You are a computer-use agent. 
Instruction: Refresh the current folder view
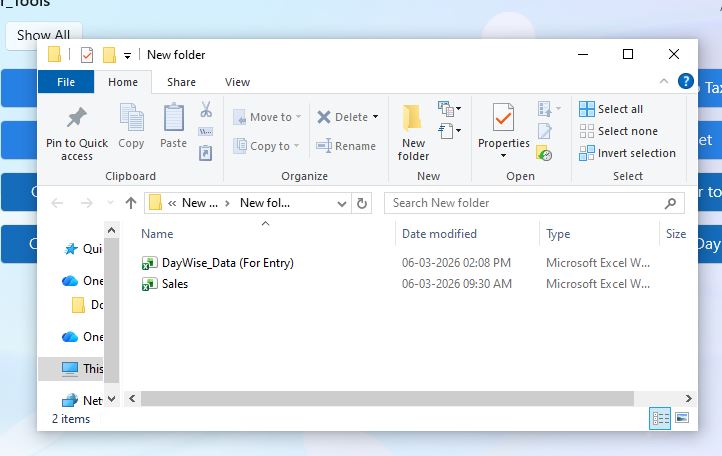pyautogui.click(x=361, y=203)
